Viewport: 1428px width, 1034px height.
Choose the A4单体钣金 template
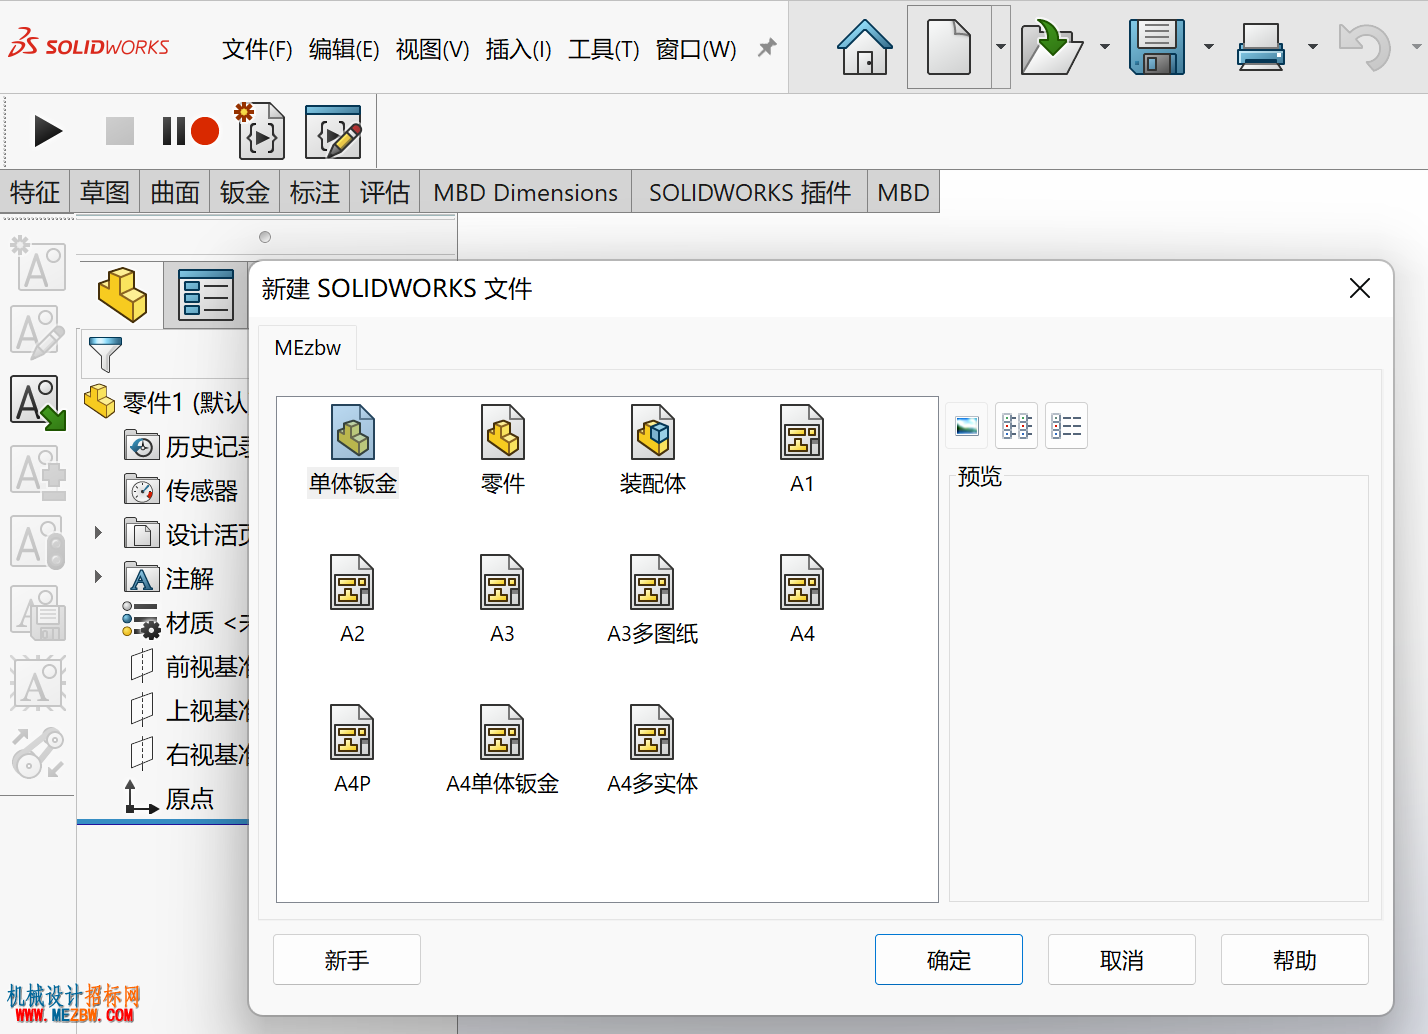pos(502,750)
